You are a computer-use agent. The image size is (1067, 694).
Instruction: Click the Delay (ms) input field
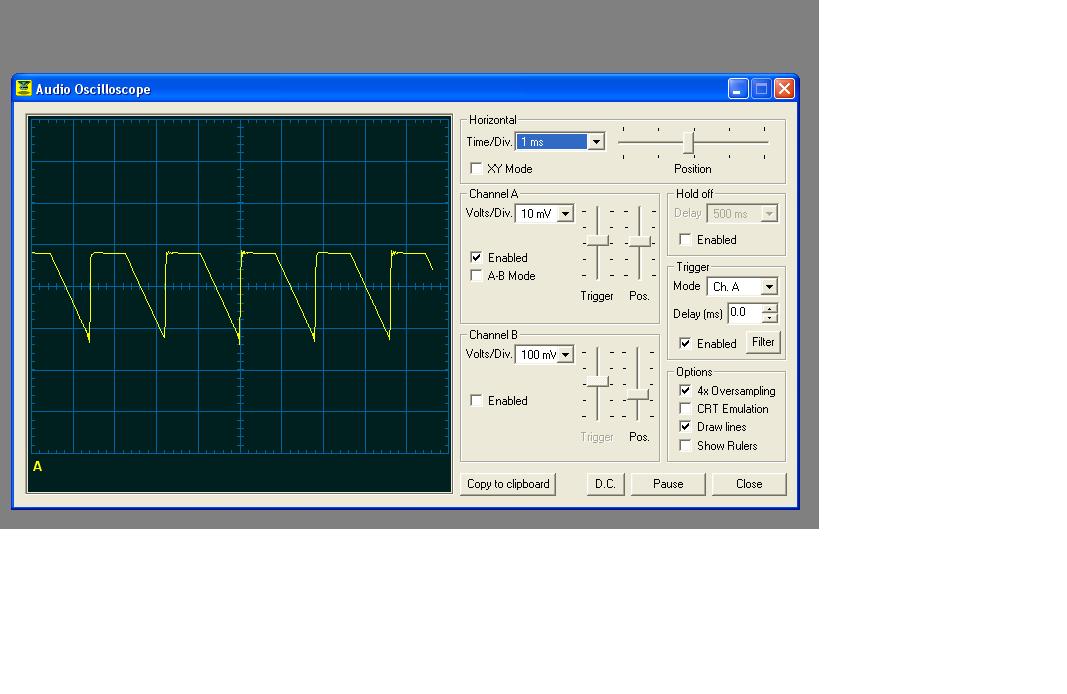[x=745, y=312]
